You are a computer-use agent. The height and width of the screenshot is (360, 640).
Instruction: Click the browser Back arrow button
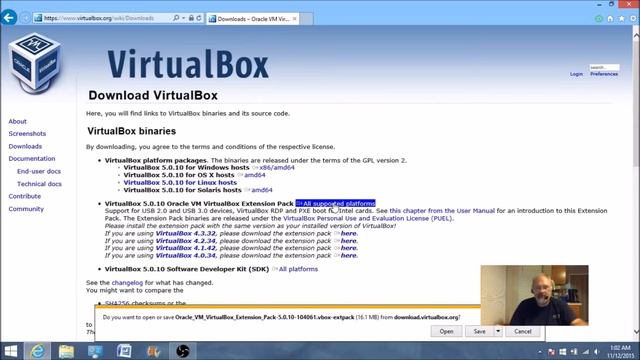click(9, 18)
